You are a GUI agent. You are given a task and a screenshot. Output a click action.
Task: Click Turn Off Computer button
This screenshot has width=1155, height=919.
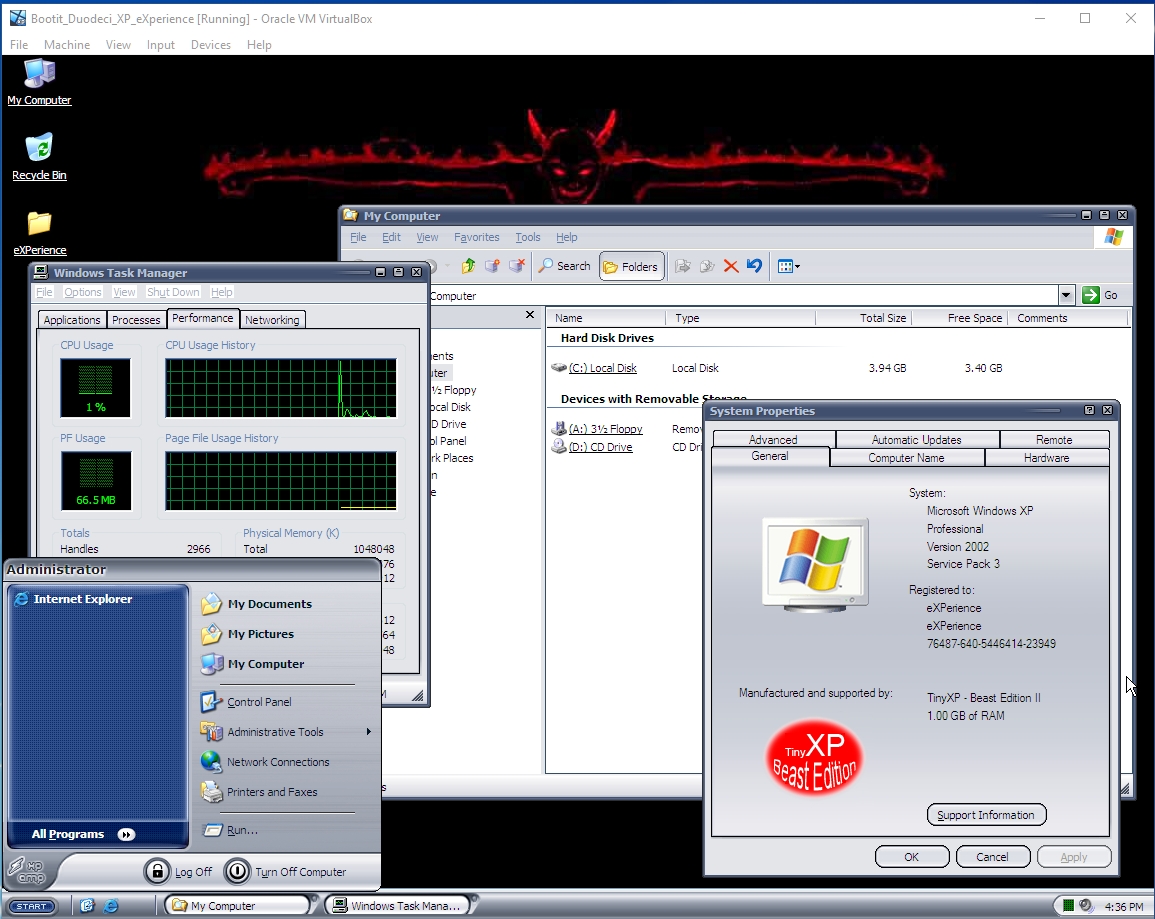286,872
